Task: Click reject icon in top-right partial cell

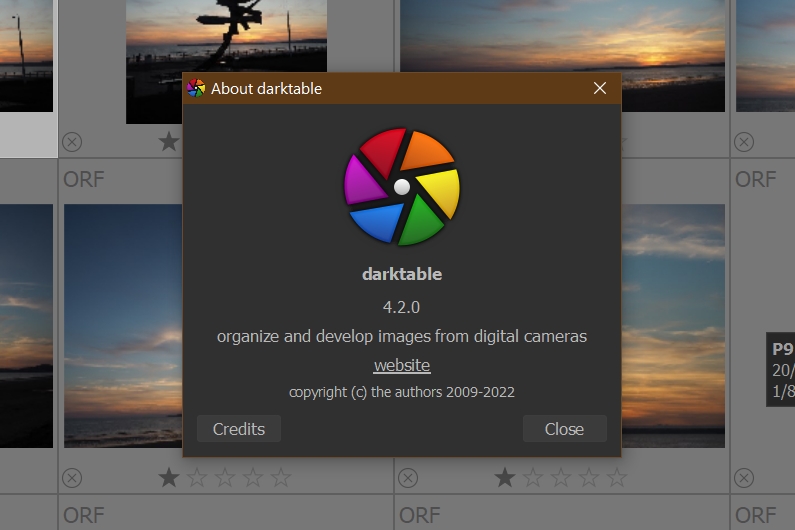Action: coord(744,142)
